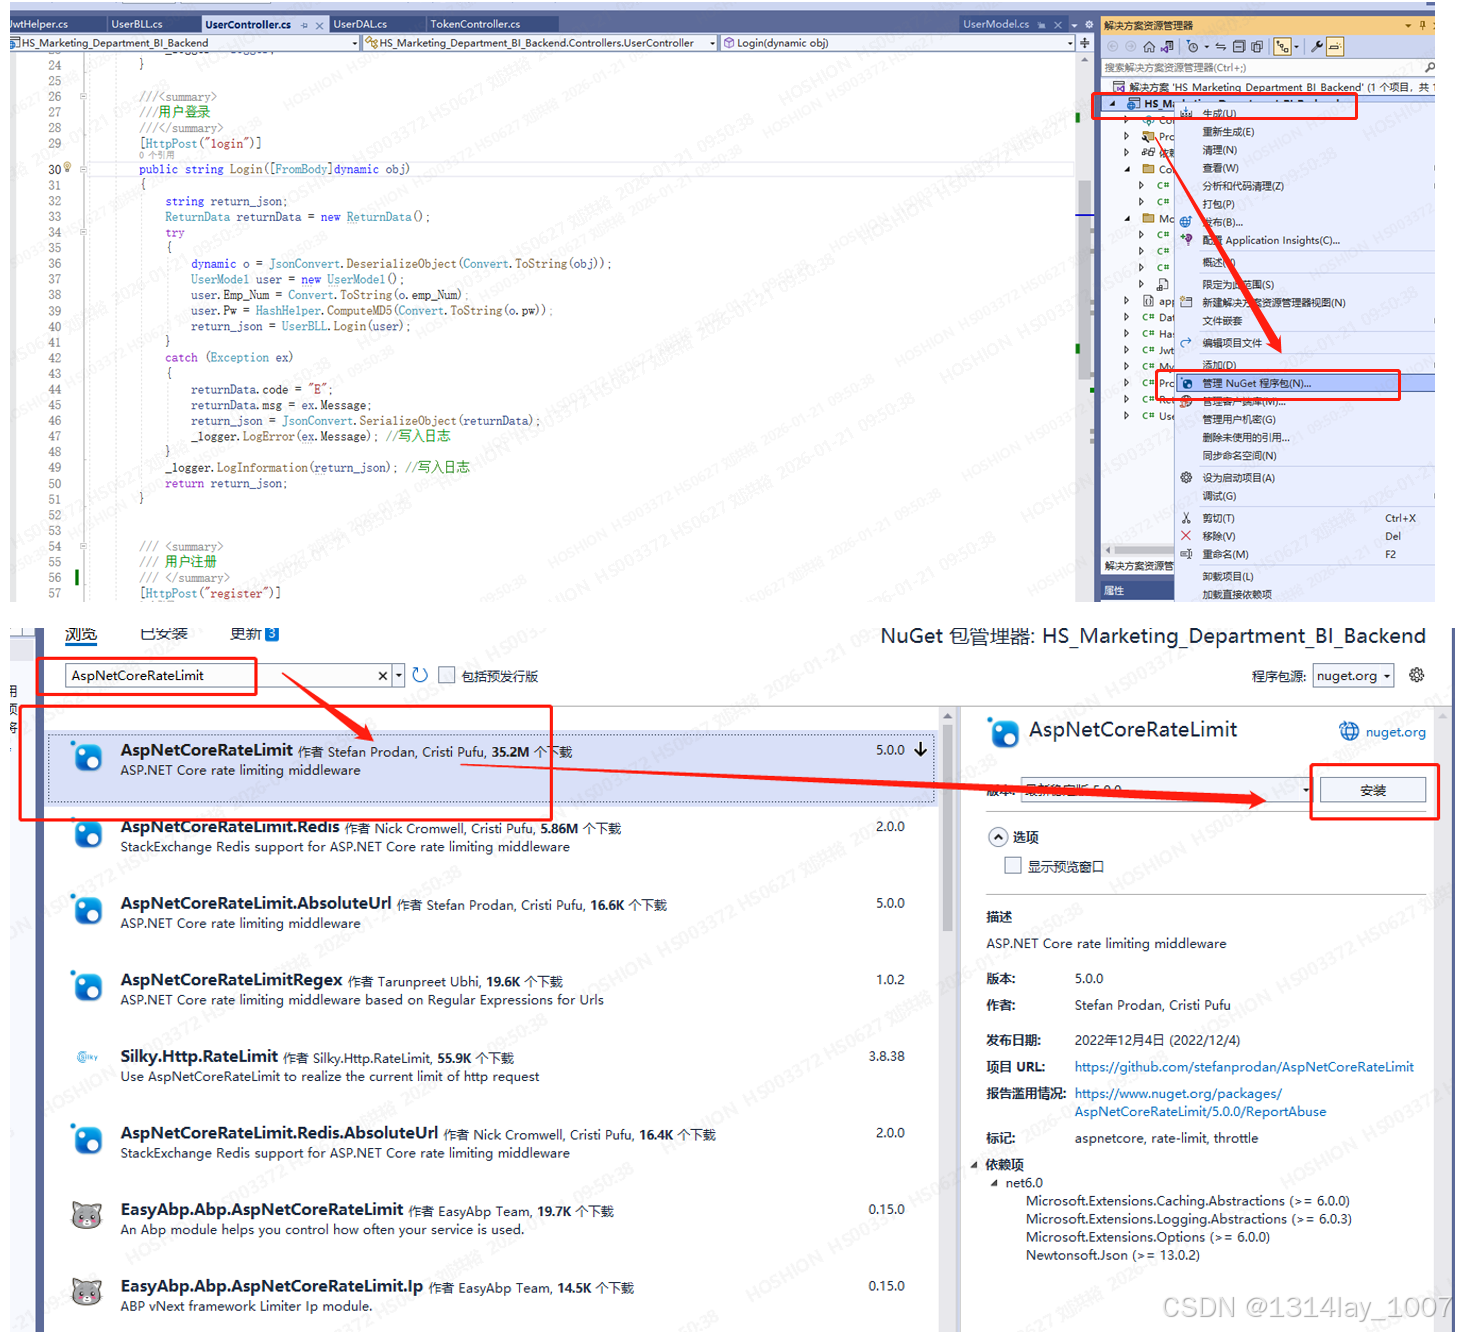Check the show preview window checkbox
The width and height of the screenshot is (1457, 1333).
click(x=1012, y=865)
